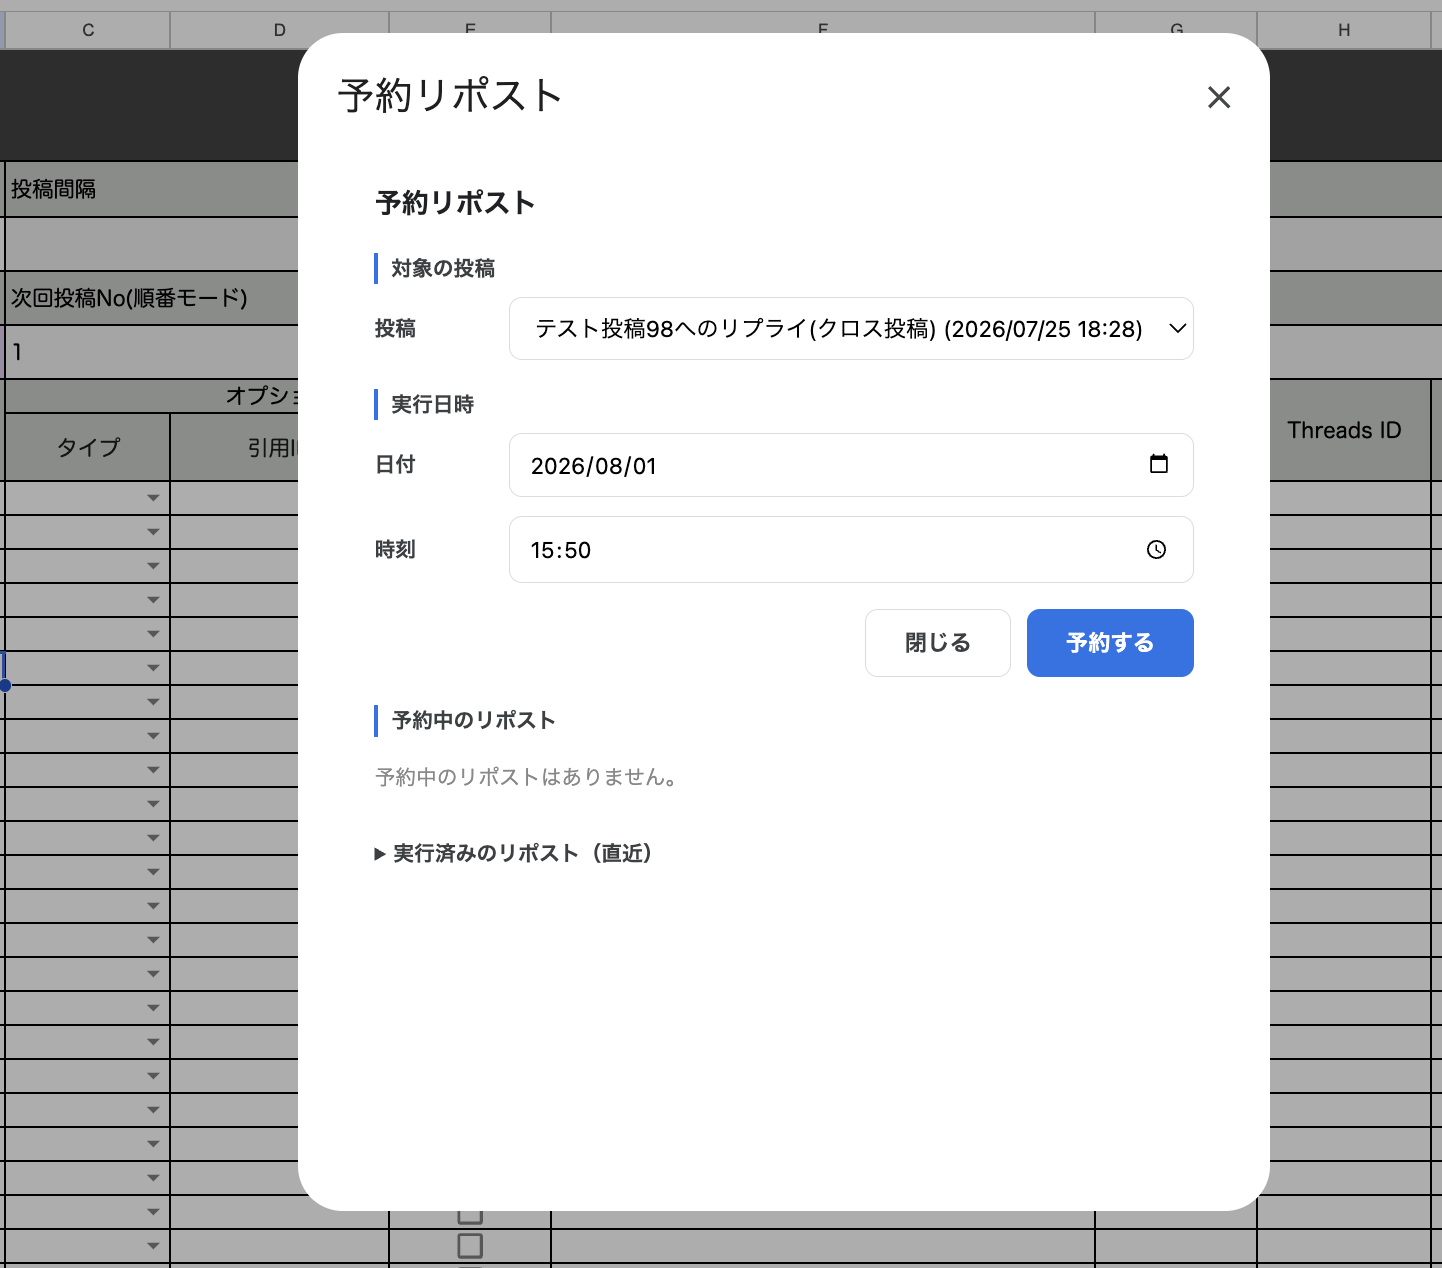Click the 予約中のリポスト section heading

473,720
